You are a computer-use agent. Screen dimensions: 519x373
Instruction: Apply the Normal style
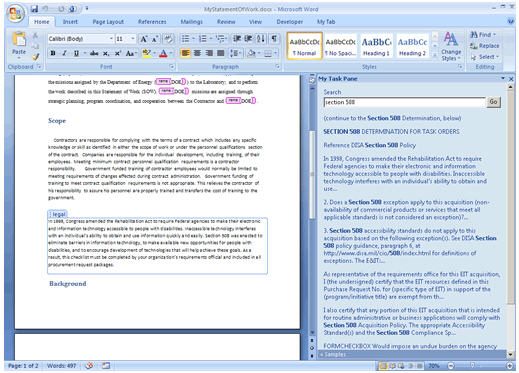coord(304,46)
